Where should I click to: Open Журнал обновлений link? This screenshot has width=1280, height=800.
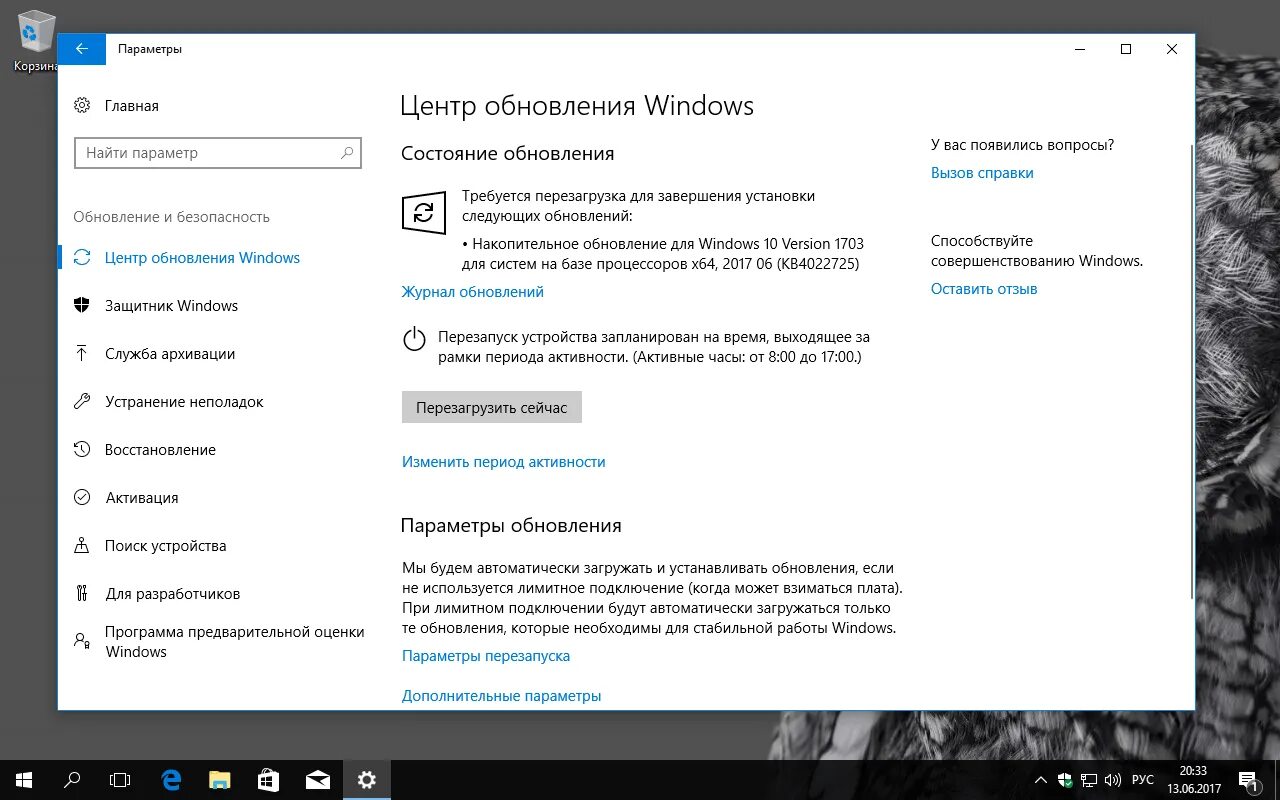coord(473,292)
